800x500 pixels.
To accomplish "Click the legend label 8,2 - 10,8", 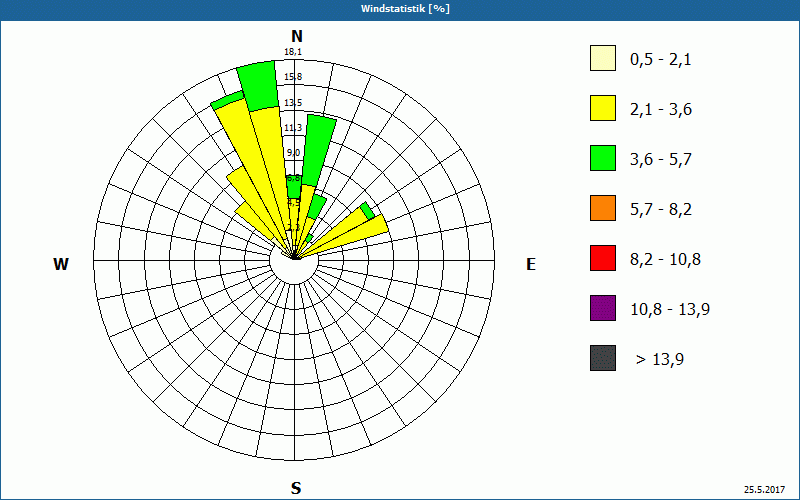I will 665,260.
